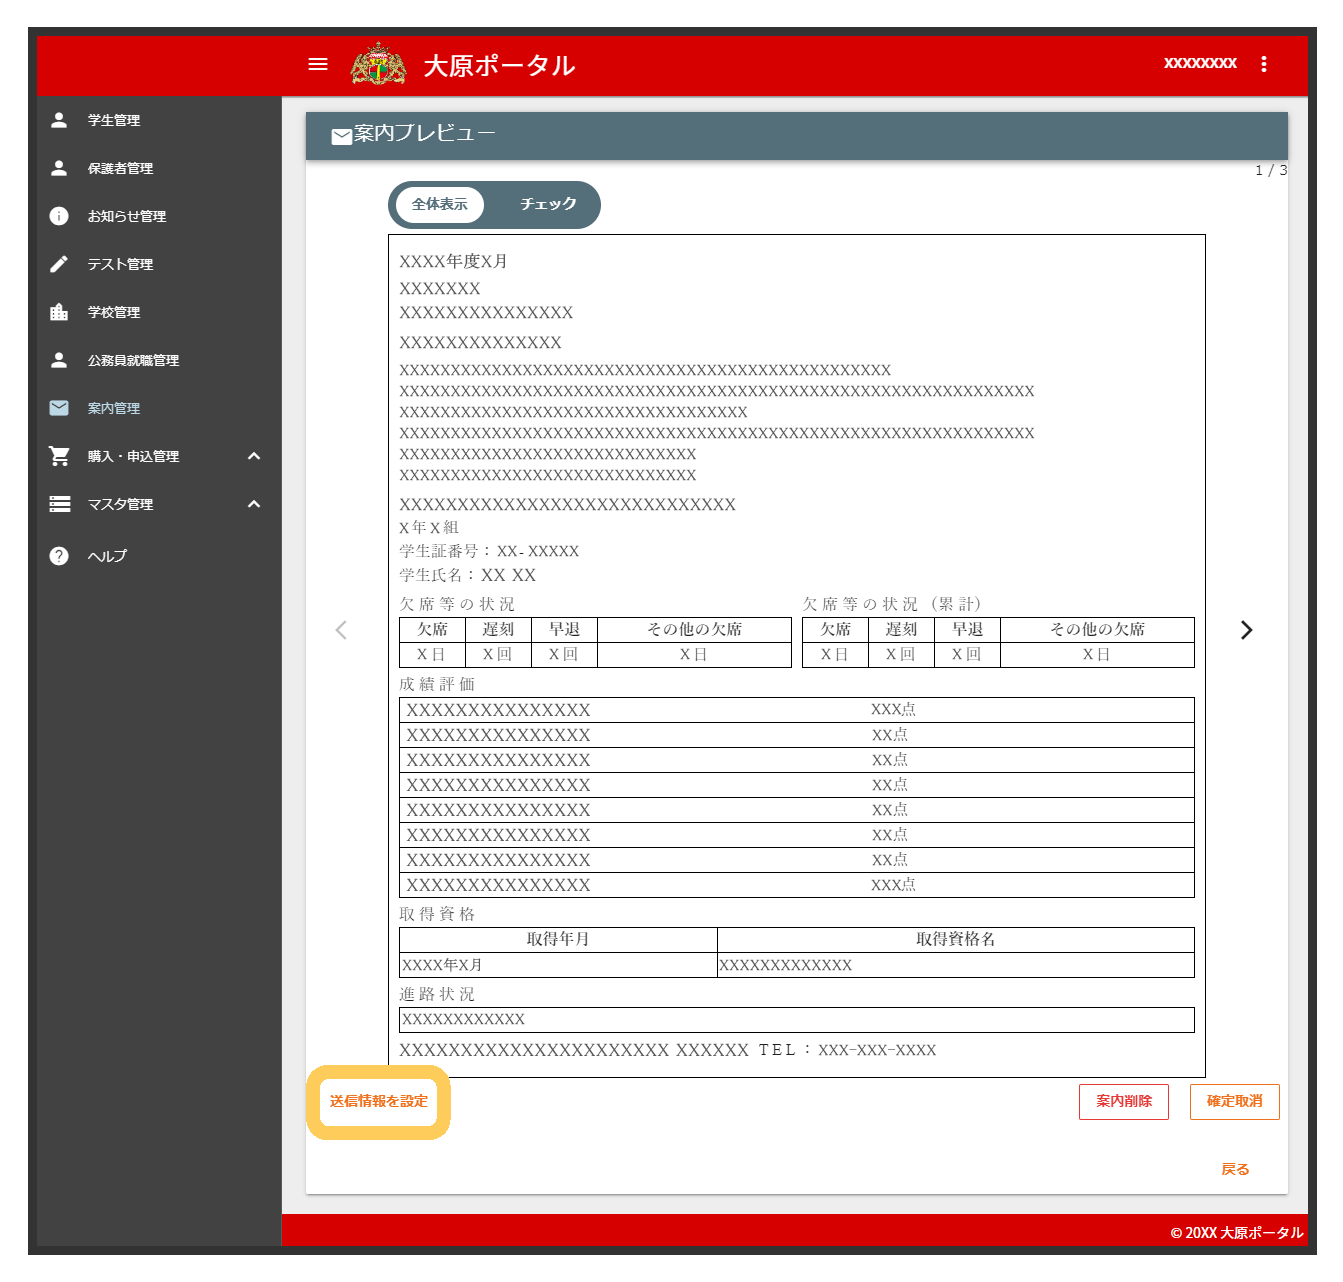Click the TEL：XXX-XXX-XXXX footer line

pyautogui.click(x=847, y=1050)
